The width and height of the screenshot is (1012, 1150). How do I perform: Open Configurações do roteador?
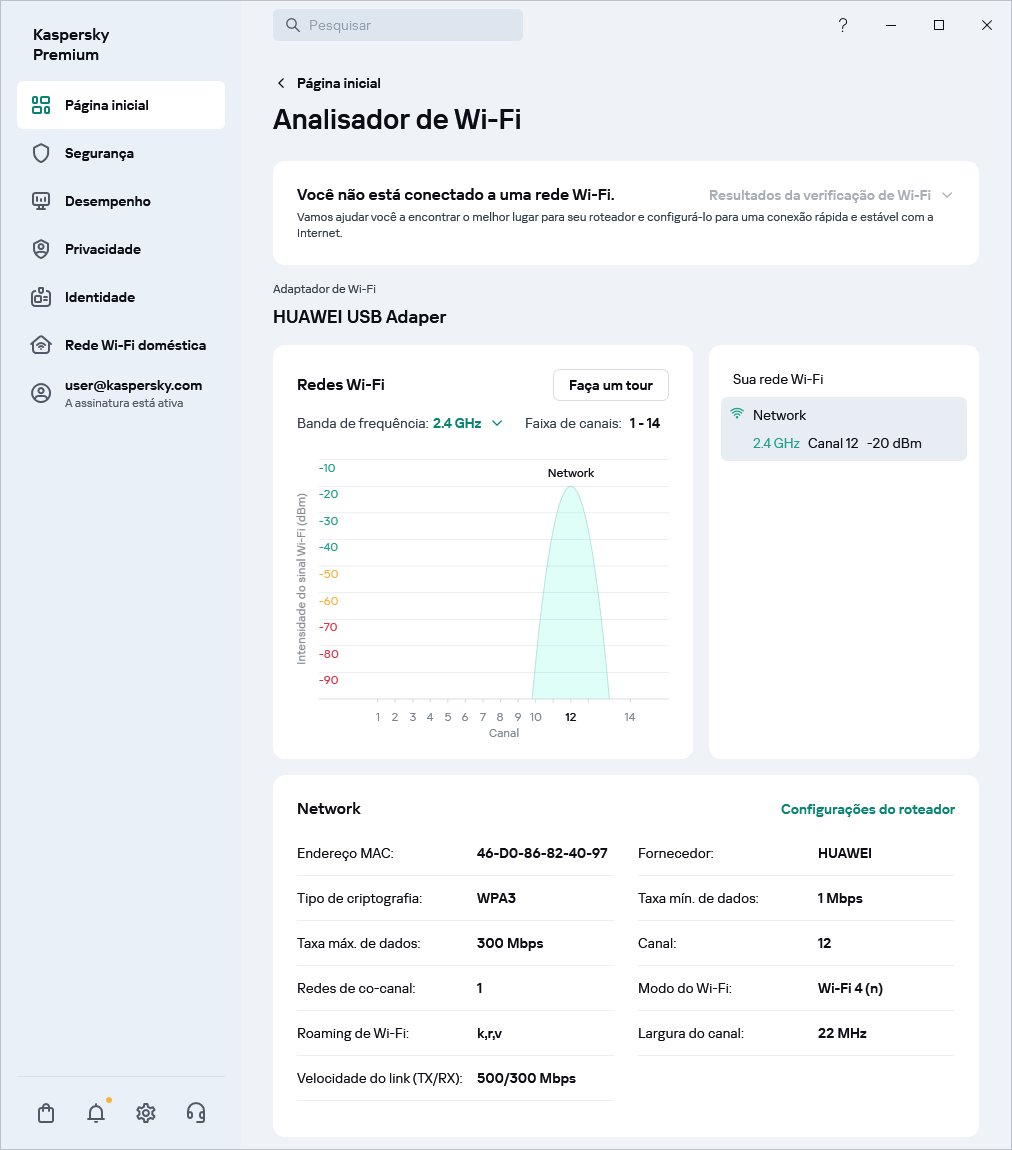click(867, 809)
